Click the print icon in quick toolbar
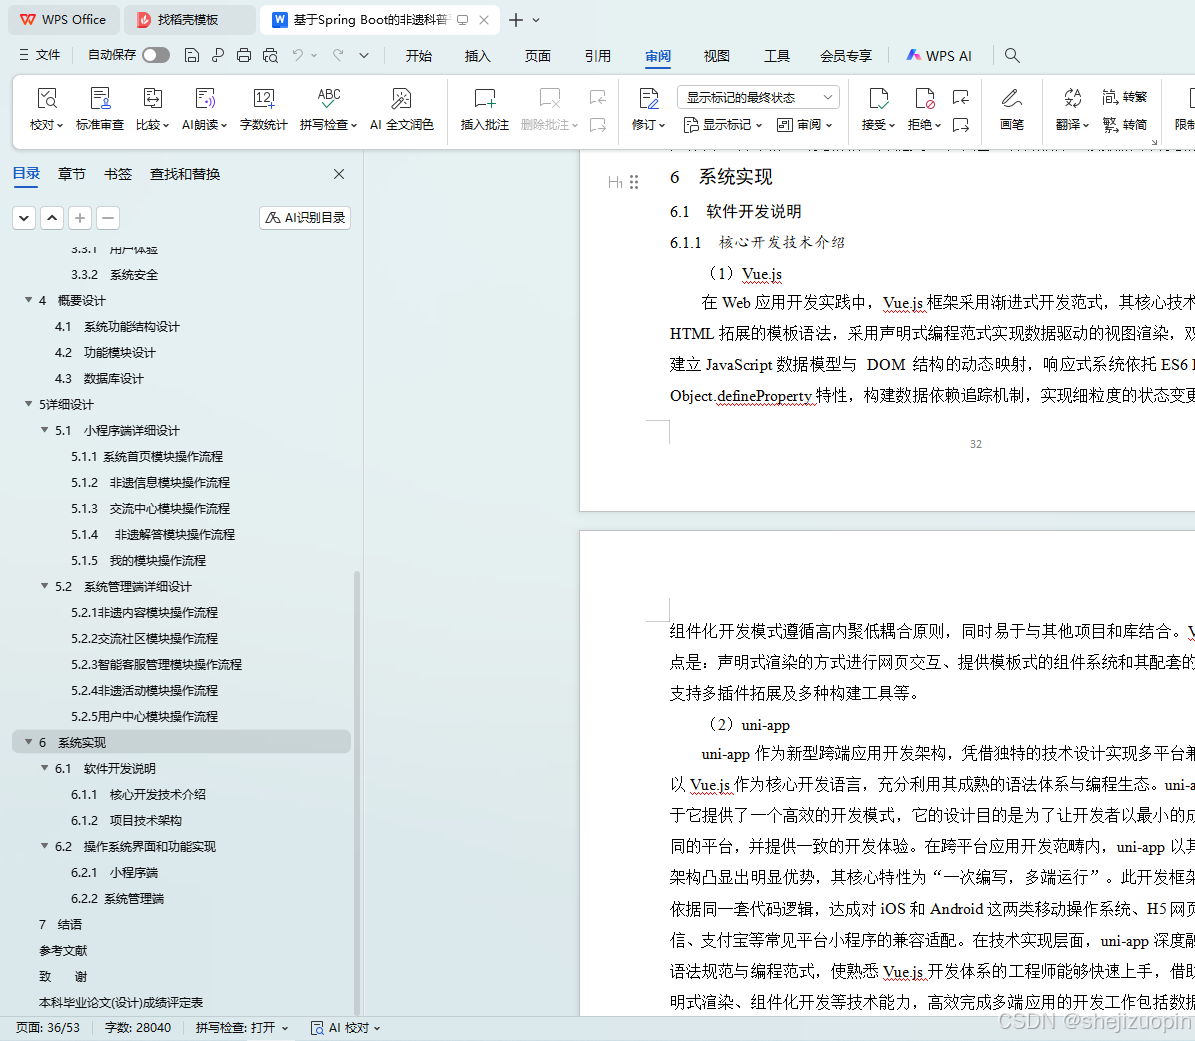 tap(244, 55)
